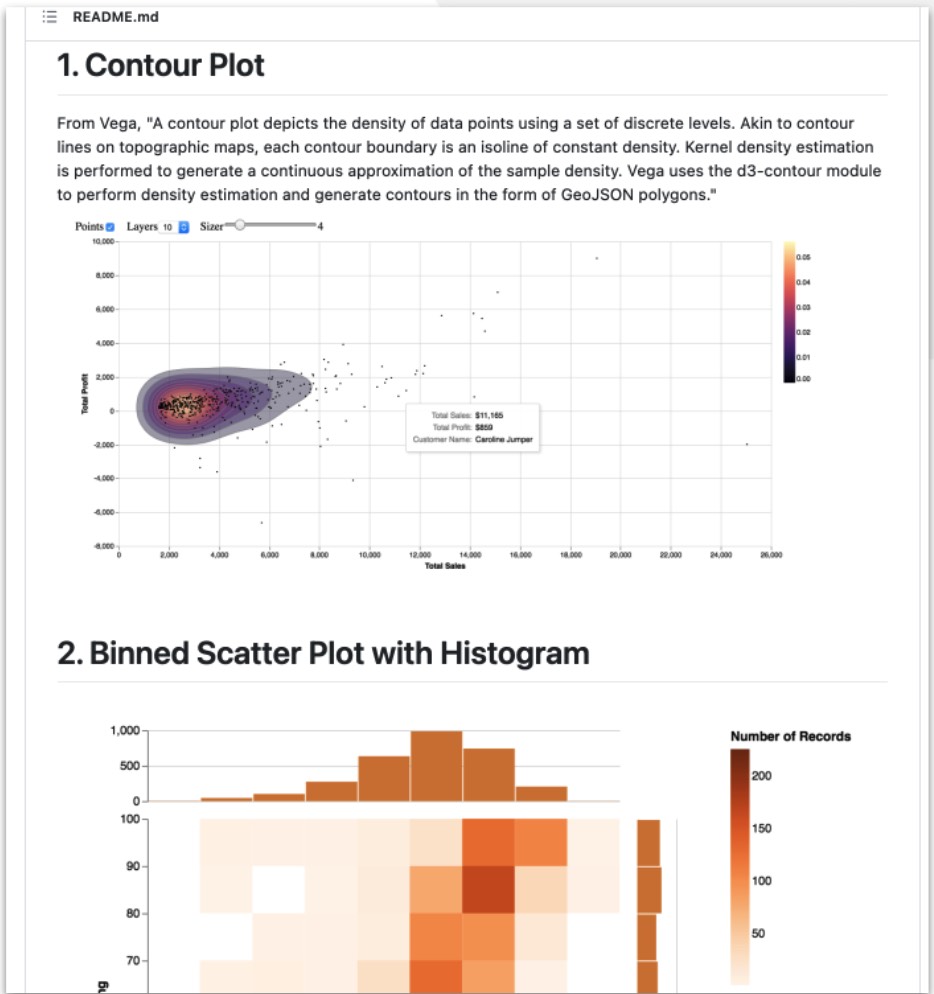Screen dimensions: 934x994
Task: Click the white empty heatmap cell
Action: 278,889
